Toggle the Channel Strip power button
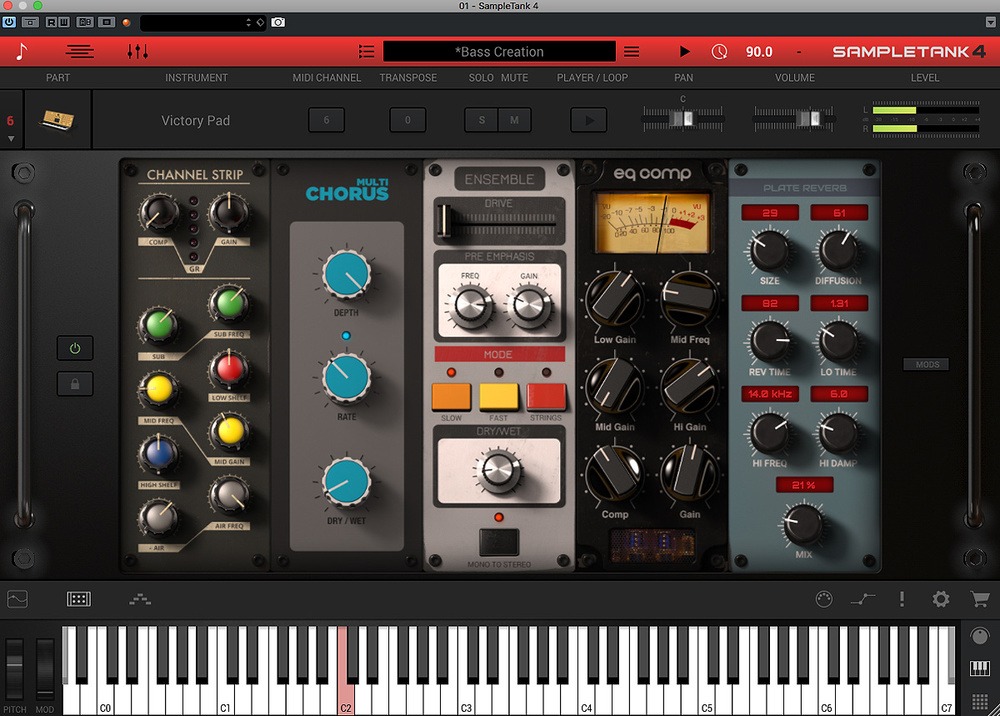 pyautogui.click(x=75, y=348)
